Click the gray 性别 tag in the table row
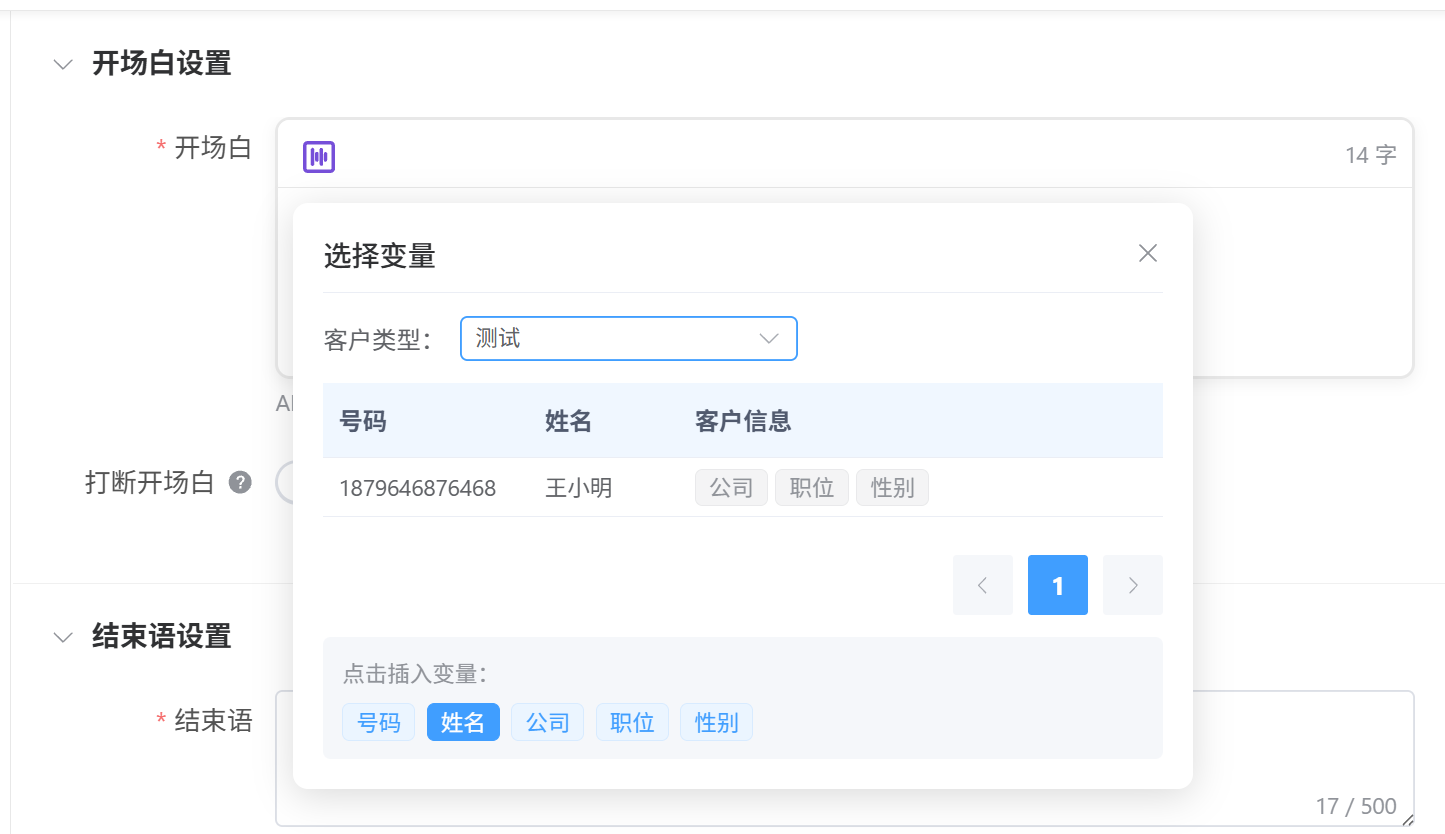 892,488
